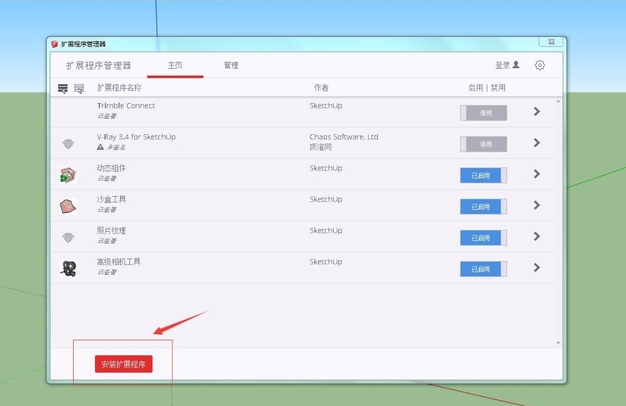Expand 动态组件 details chevron

537,174
